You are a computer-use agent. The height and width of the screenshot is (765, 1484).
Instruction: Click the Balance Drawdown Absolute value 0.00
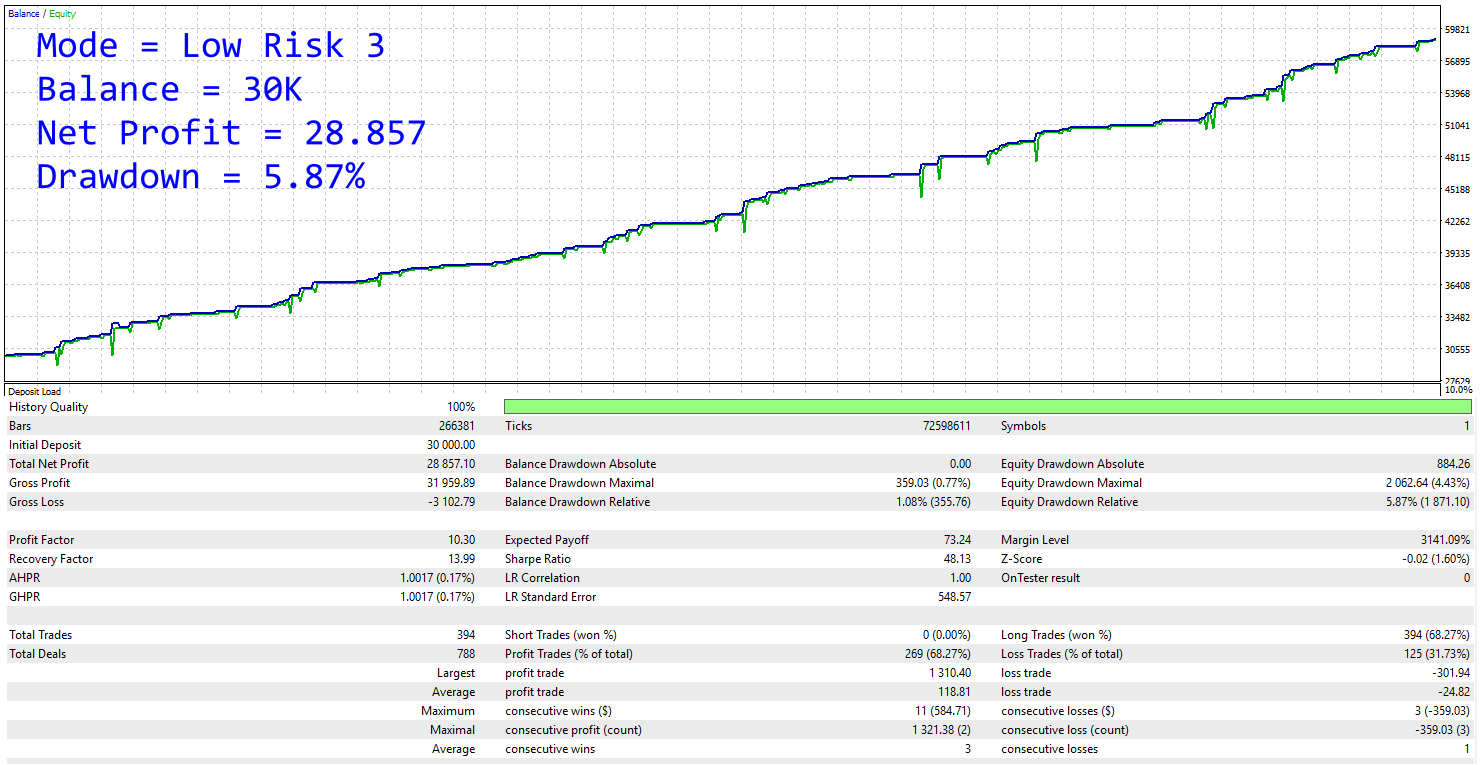pyautogui.click(x=961, y=464)
